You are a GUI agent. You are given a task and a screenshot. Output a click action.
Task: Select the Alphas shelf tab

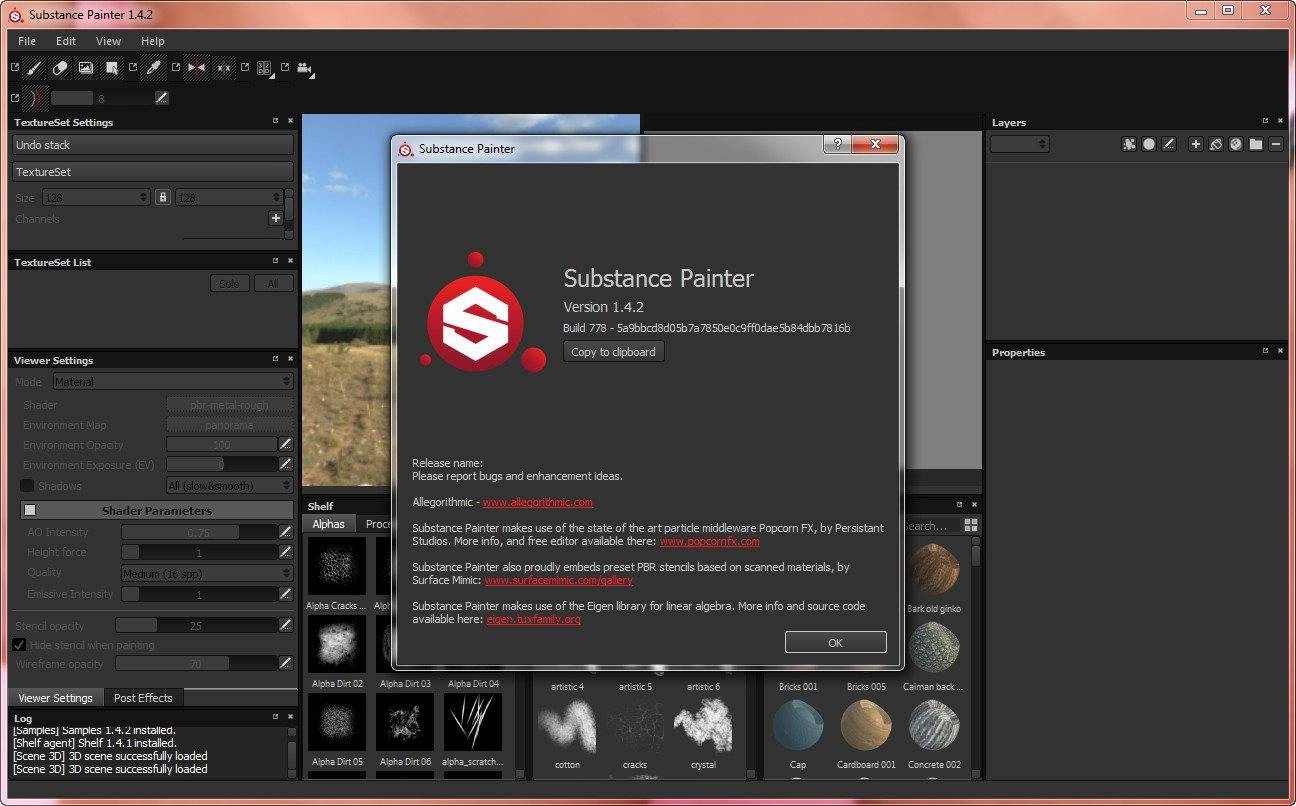click(x=328, y=524)
